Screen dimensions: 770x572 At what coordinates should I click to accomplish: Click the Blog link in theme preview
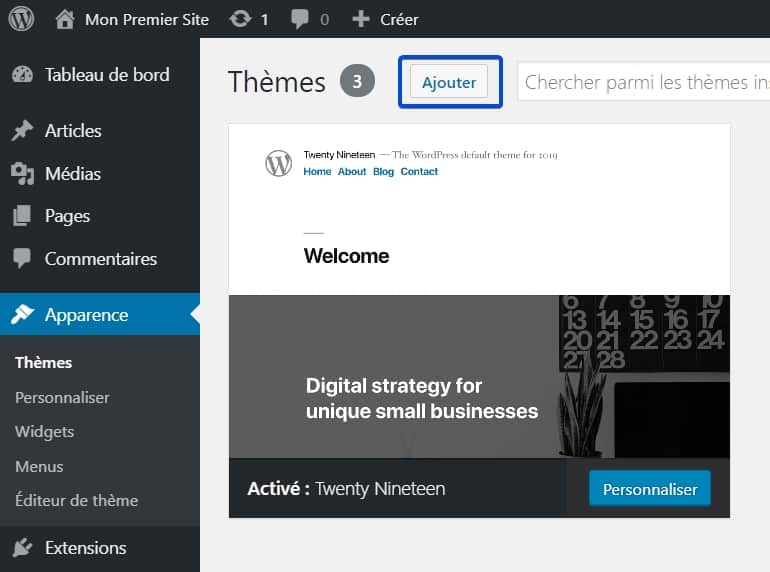tap(383, 171)
